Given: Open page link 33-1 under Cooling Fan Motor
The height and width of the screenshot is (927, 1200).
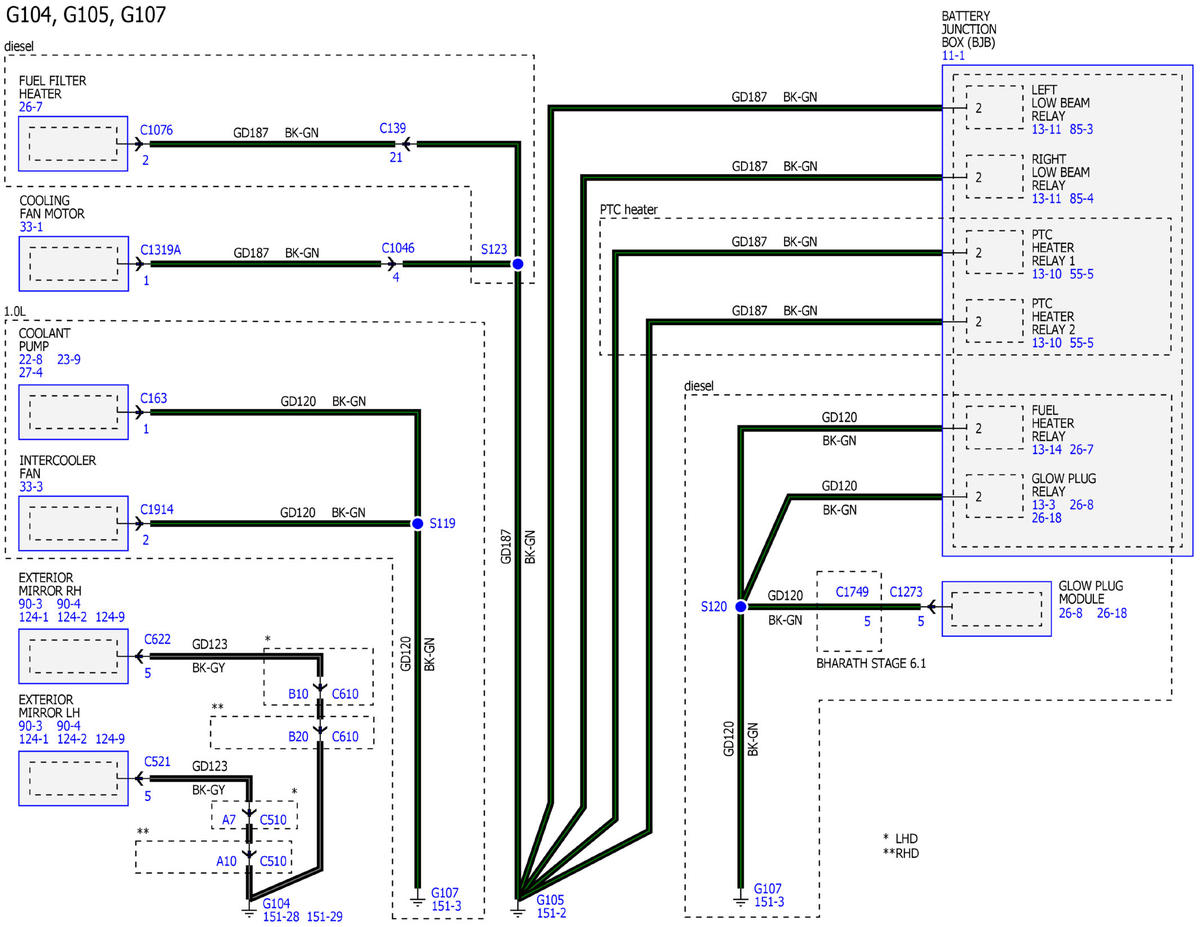Looking at the screenshot, I should [31, 228].
